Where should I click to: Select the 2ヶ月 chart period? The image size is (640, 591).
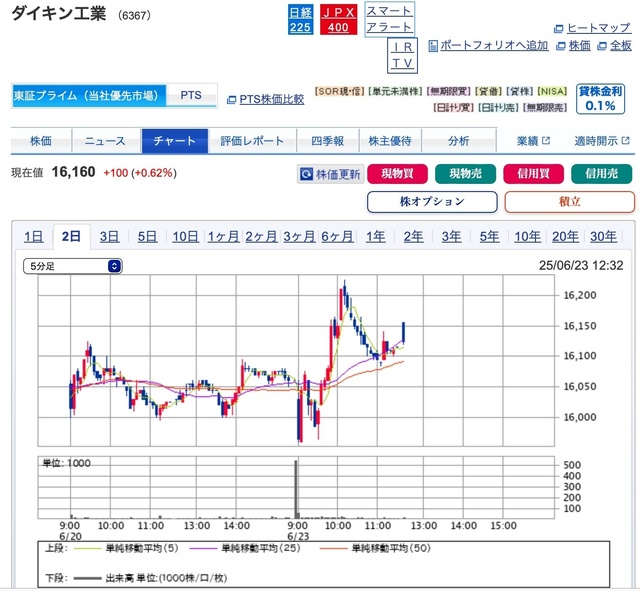(261, 236)
